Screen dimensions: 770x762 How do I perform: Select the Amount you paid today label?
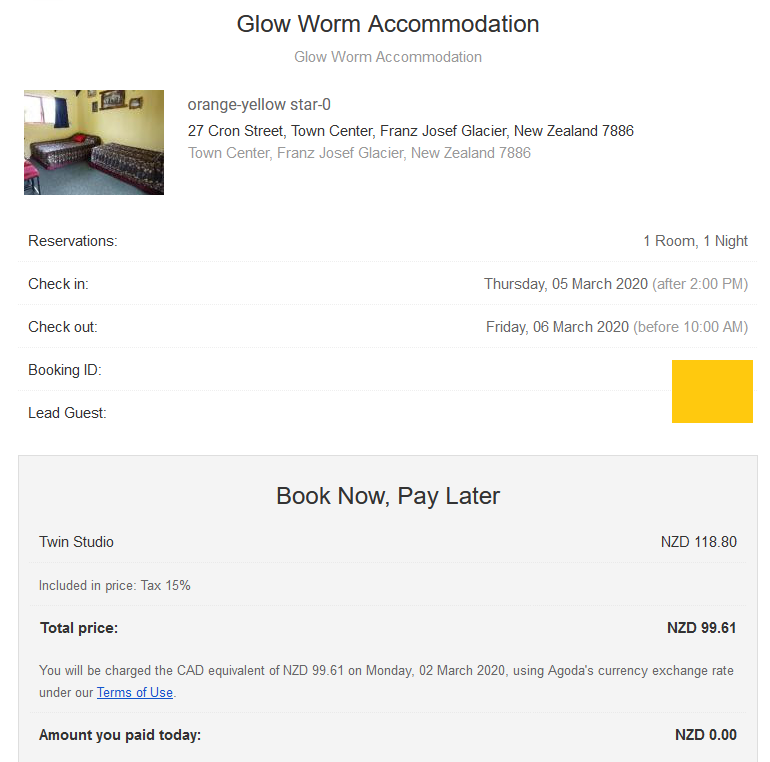pyautogui.click(x=120, y=735)
